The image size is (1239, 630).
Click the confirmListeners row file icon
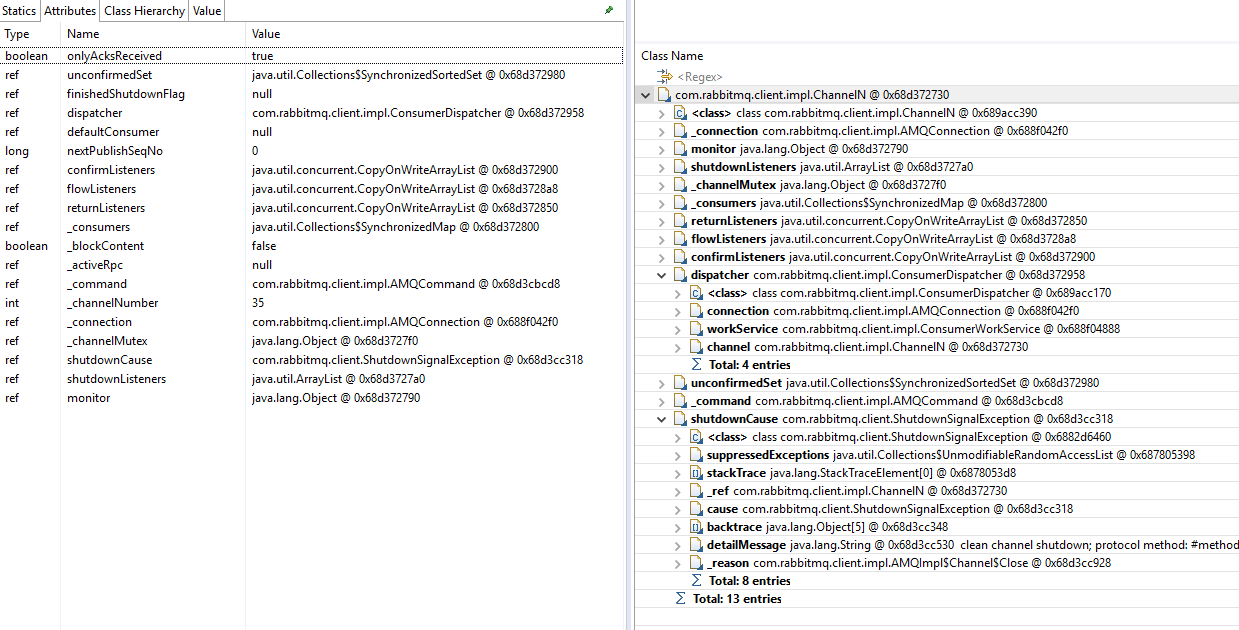[681, 257]
